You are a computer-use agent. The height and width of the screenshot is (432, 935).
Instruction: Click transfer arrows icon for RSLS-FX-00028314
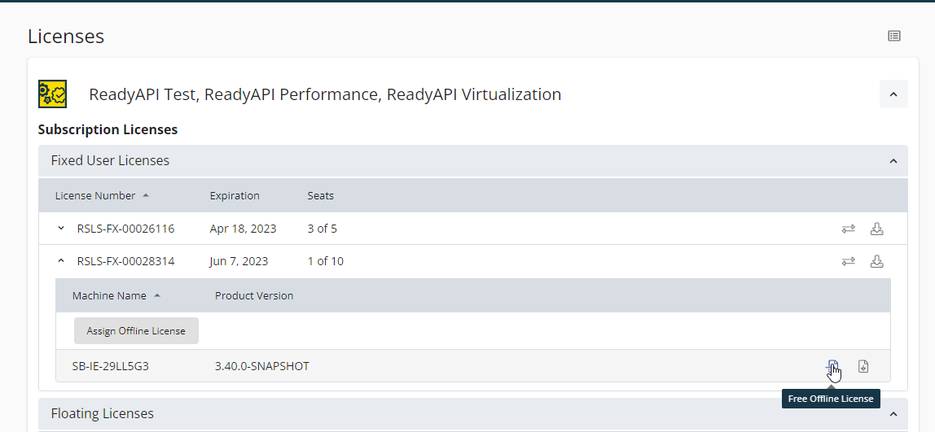tap(848, 262)
